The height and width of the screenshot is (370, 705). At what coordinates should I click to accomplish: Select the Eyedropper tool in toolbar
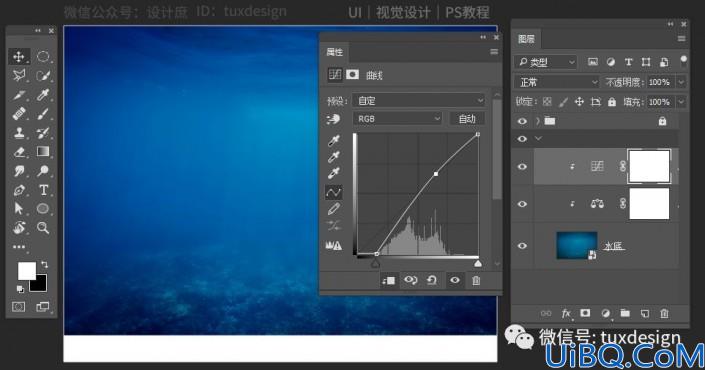click(x=43, y=94)
